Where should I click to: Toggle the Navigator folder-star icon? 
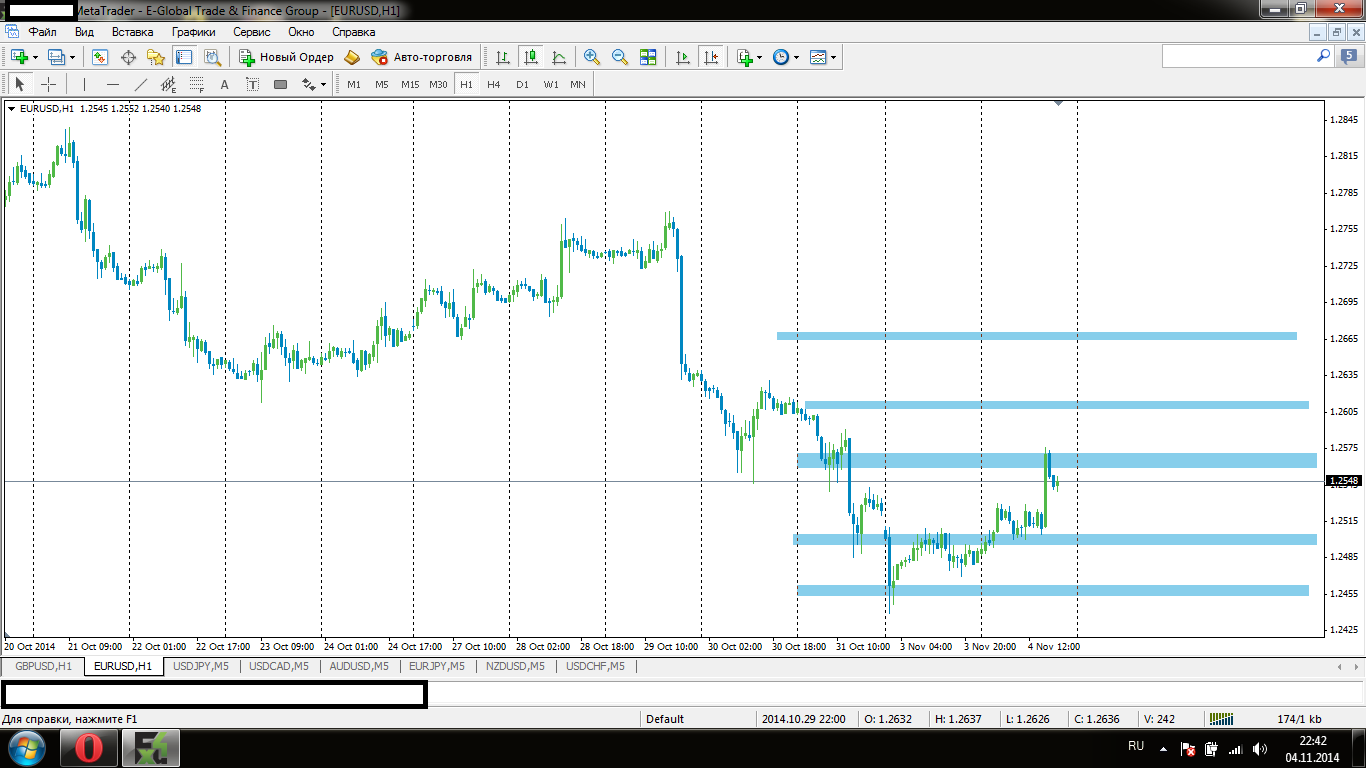click(x=156, y=57)
